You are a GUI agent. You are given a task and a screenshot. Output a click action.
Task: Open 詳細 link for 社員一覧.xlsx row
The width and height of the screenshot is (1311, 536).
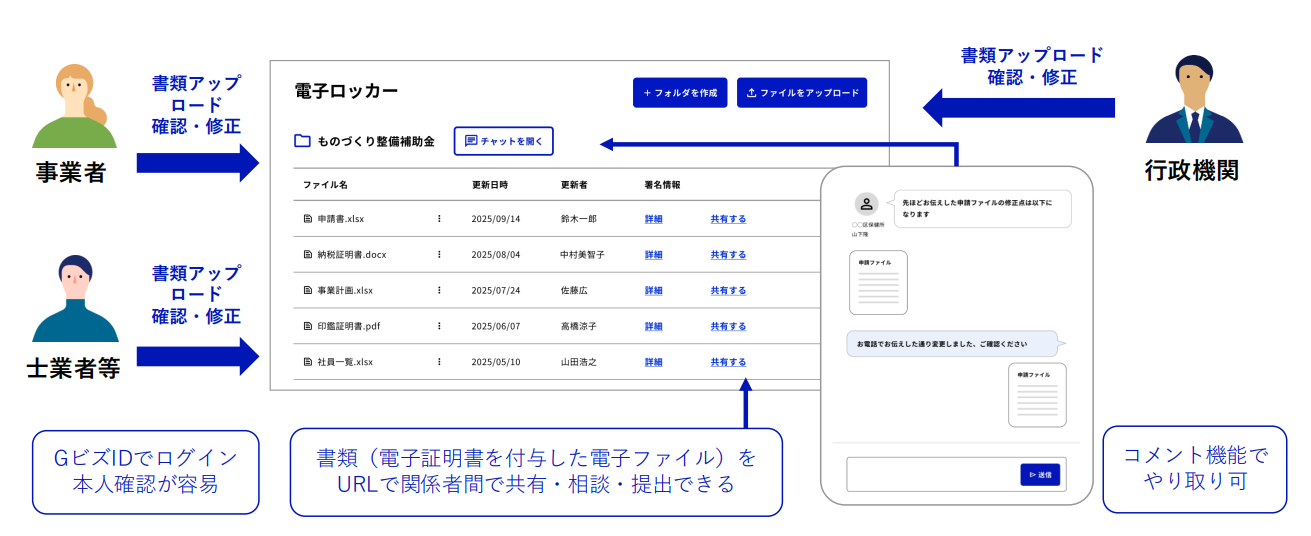[654, 362]
